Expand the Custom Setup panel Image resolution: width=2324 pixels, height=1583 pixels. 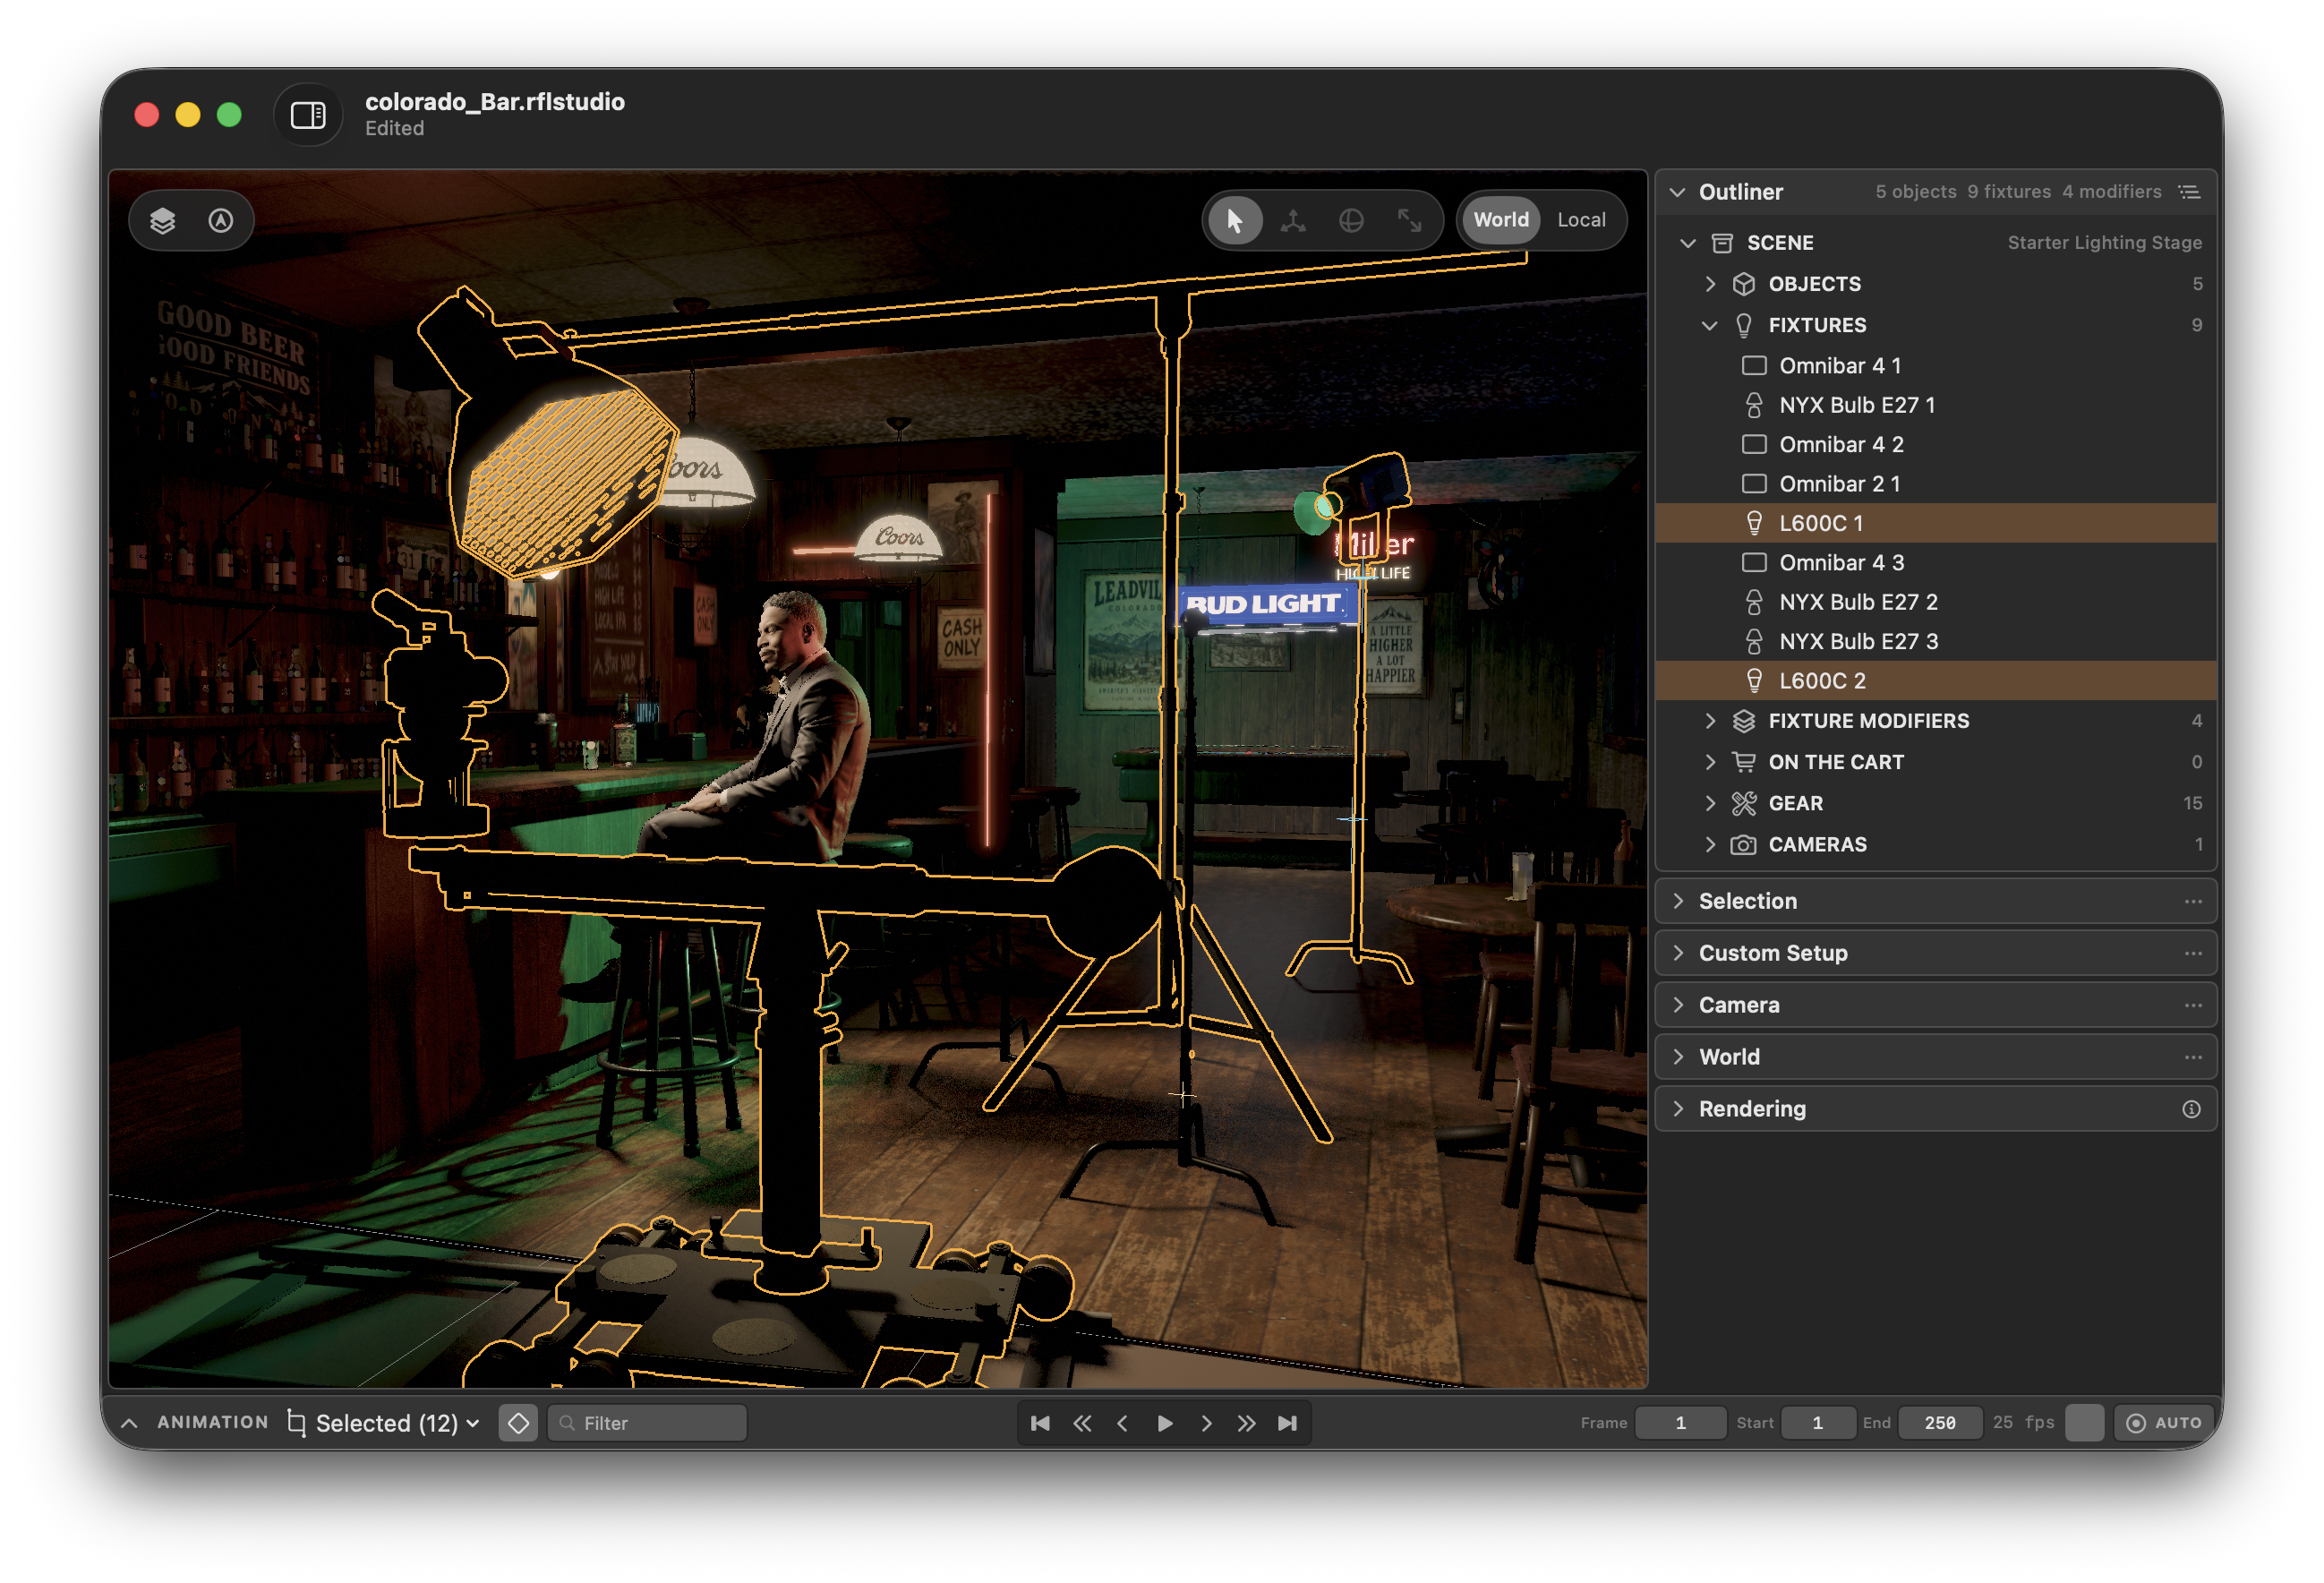1678,953
